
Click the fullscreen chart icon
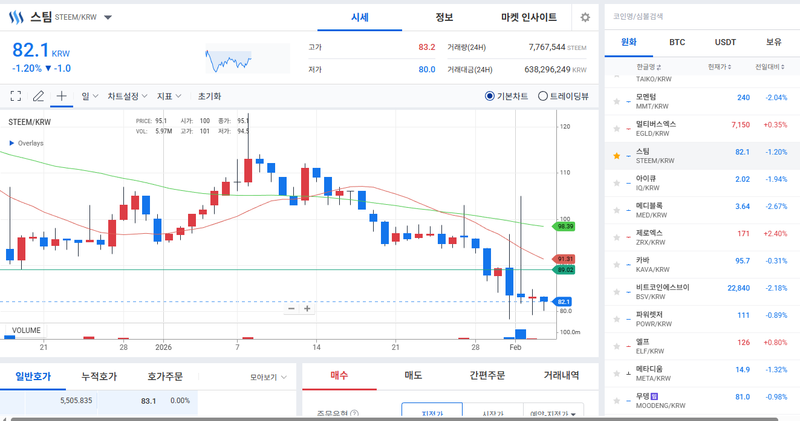coord(15,97)
